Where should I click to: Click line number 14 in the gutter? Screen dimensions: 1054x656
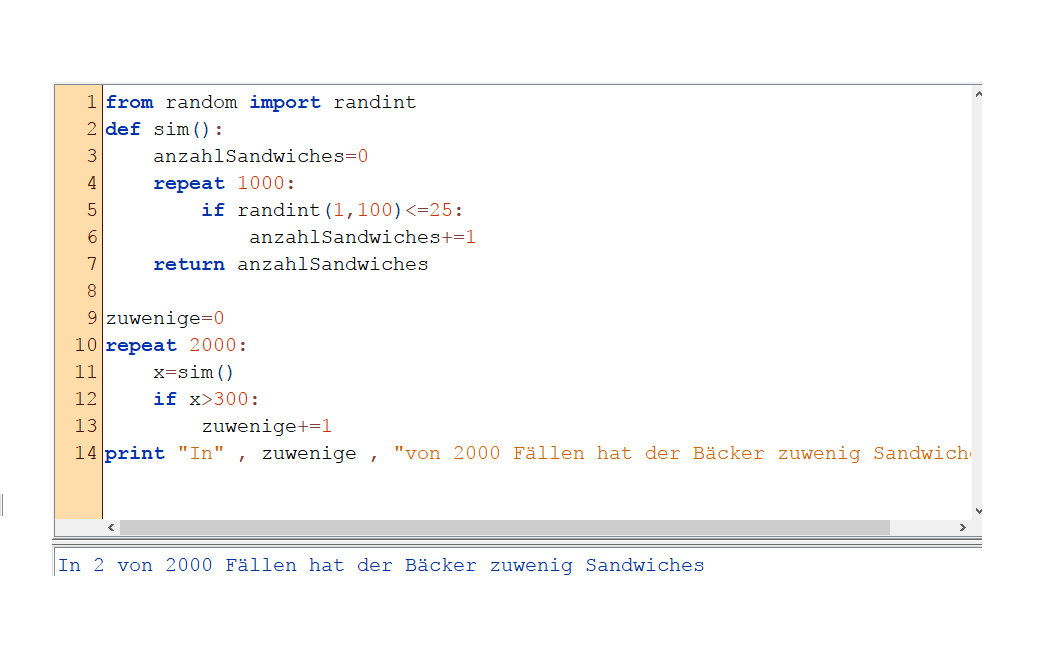coord(86,453)
